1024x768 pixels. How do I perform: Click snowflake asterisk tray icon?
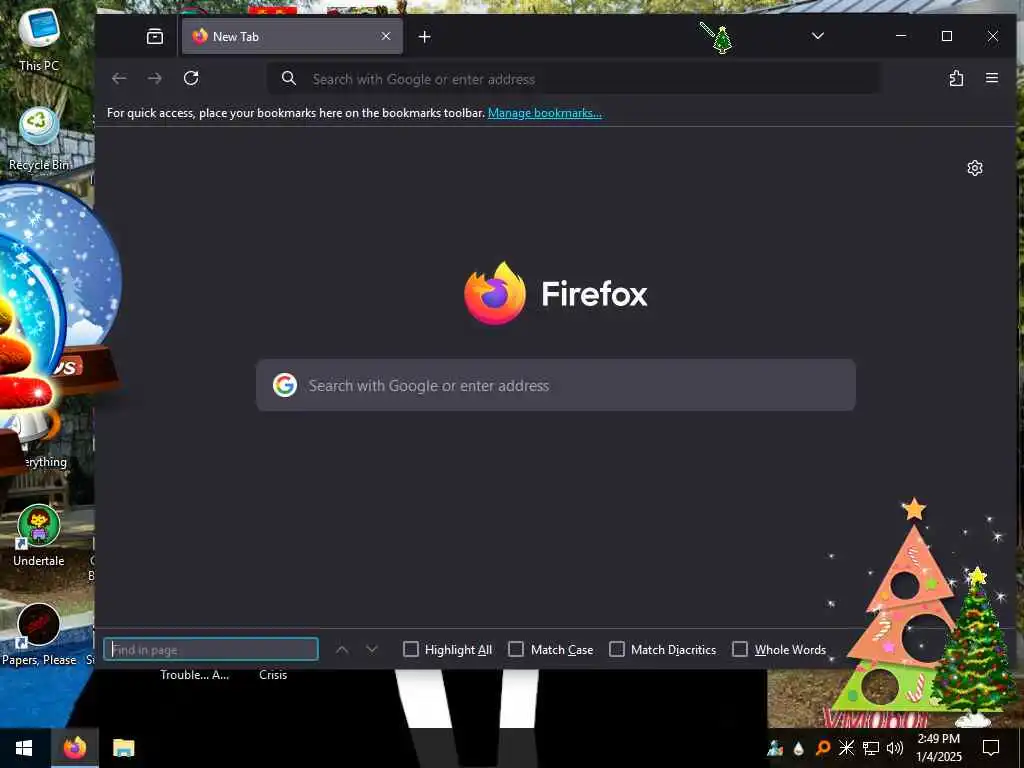846,748
